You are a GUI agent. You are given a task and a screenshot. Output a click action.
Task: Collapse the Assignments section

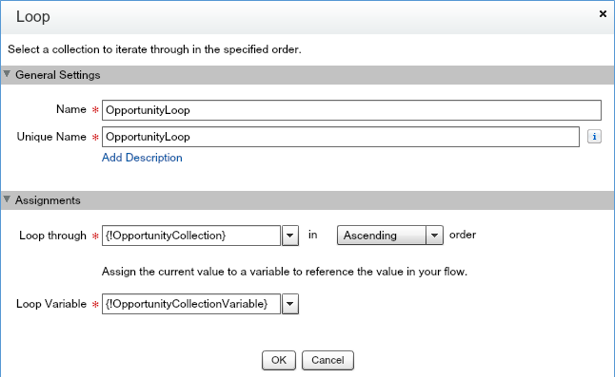point(7,199)
